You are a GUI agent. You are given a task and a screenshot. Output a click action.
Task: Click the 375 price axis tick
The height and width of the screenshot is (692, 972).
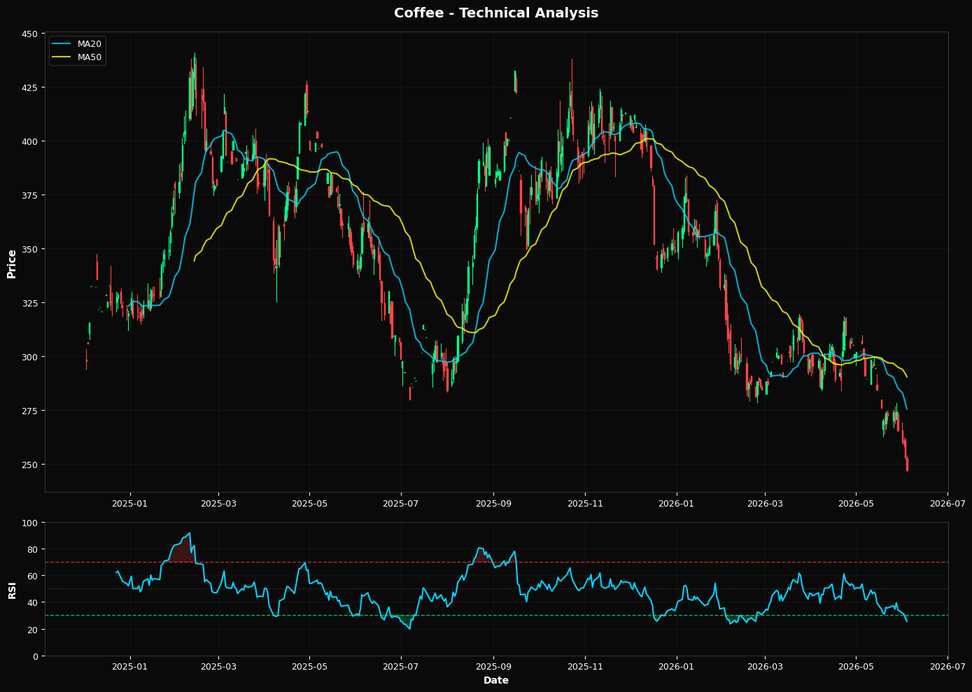click(30, 195)
